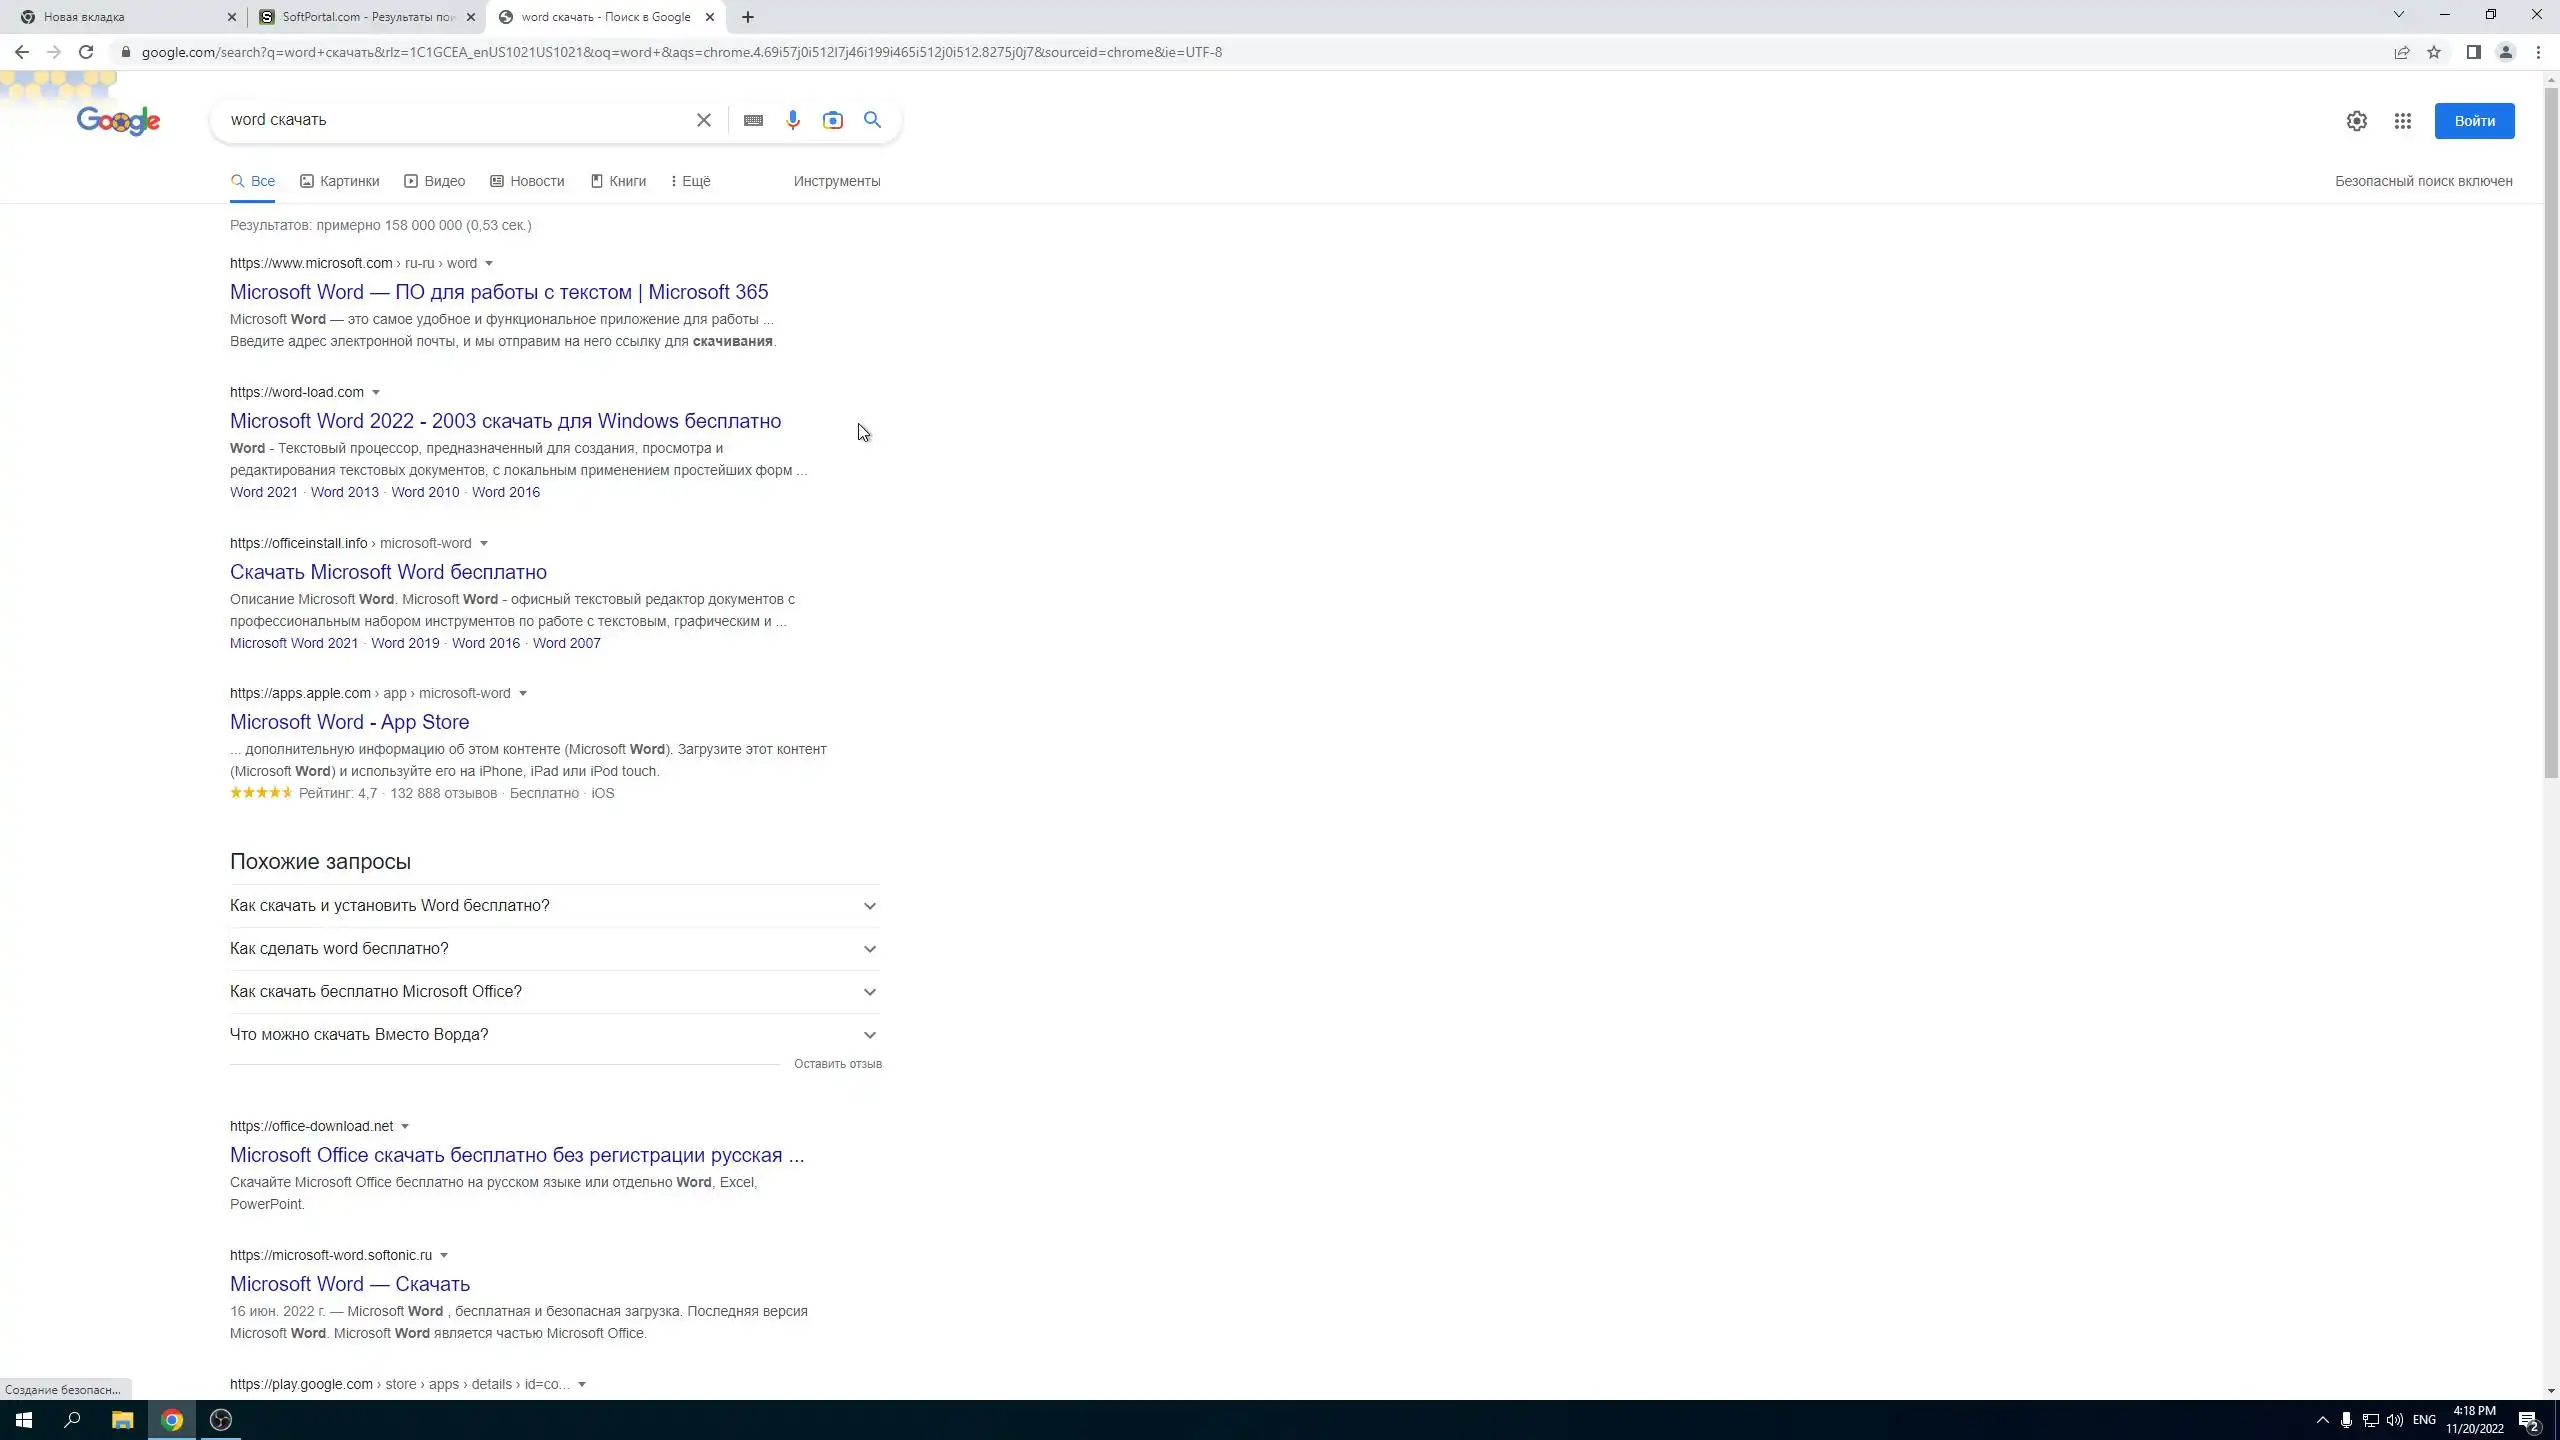The height and width of the screenshot is (1440, 2560).
Task: Click inside the 'word скачать' search field
Action: click(x=450, y=120)
